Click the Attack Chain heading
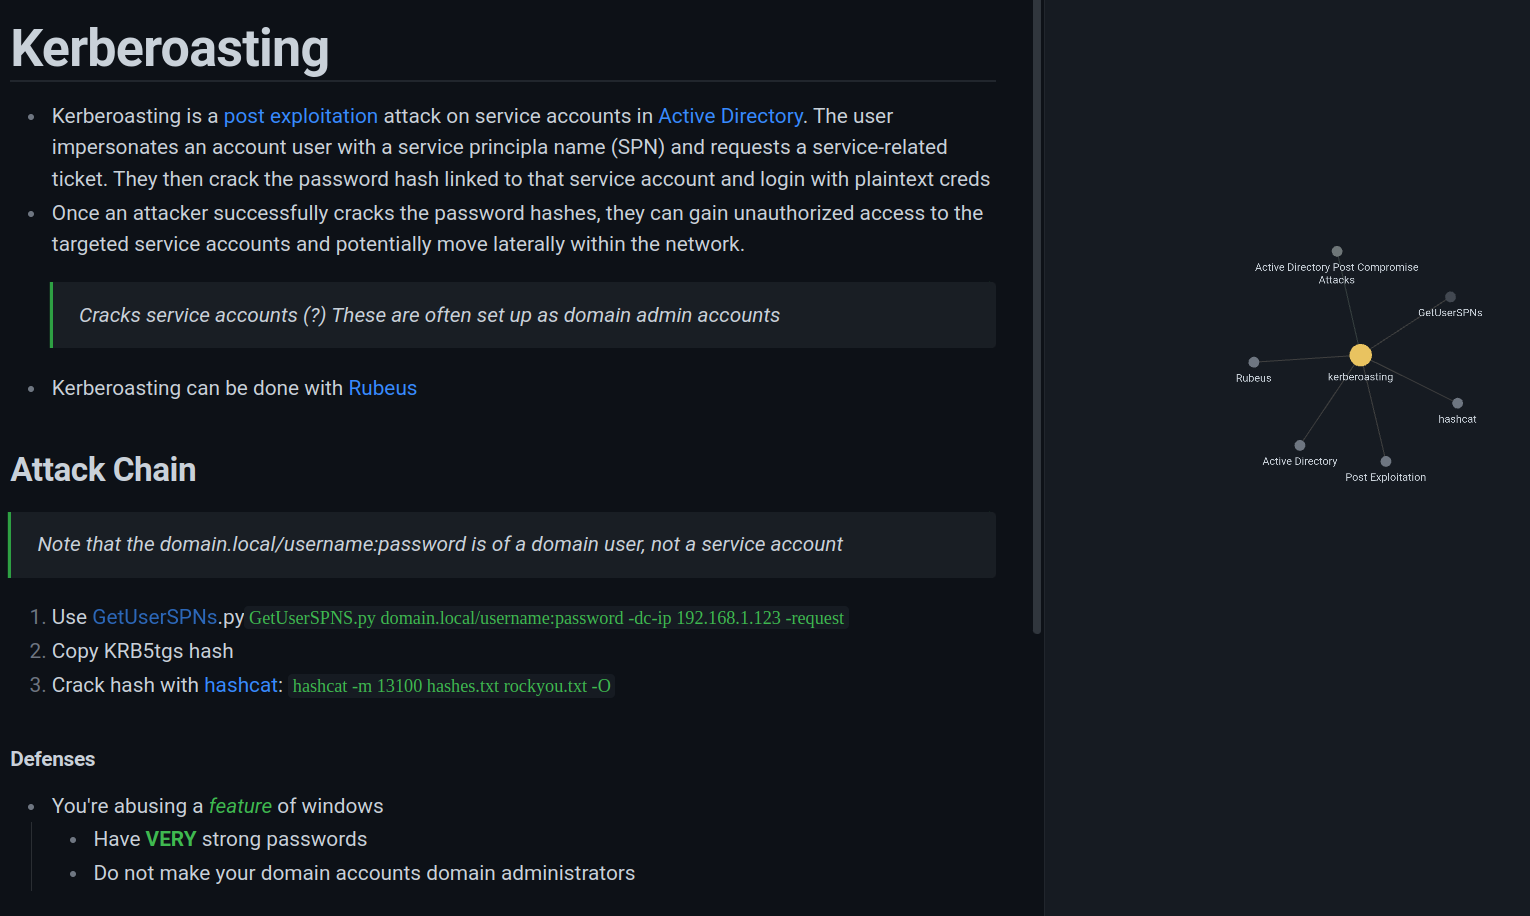 [103, 470]
